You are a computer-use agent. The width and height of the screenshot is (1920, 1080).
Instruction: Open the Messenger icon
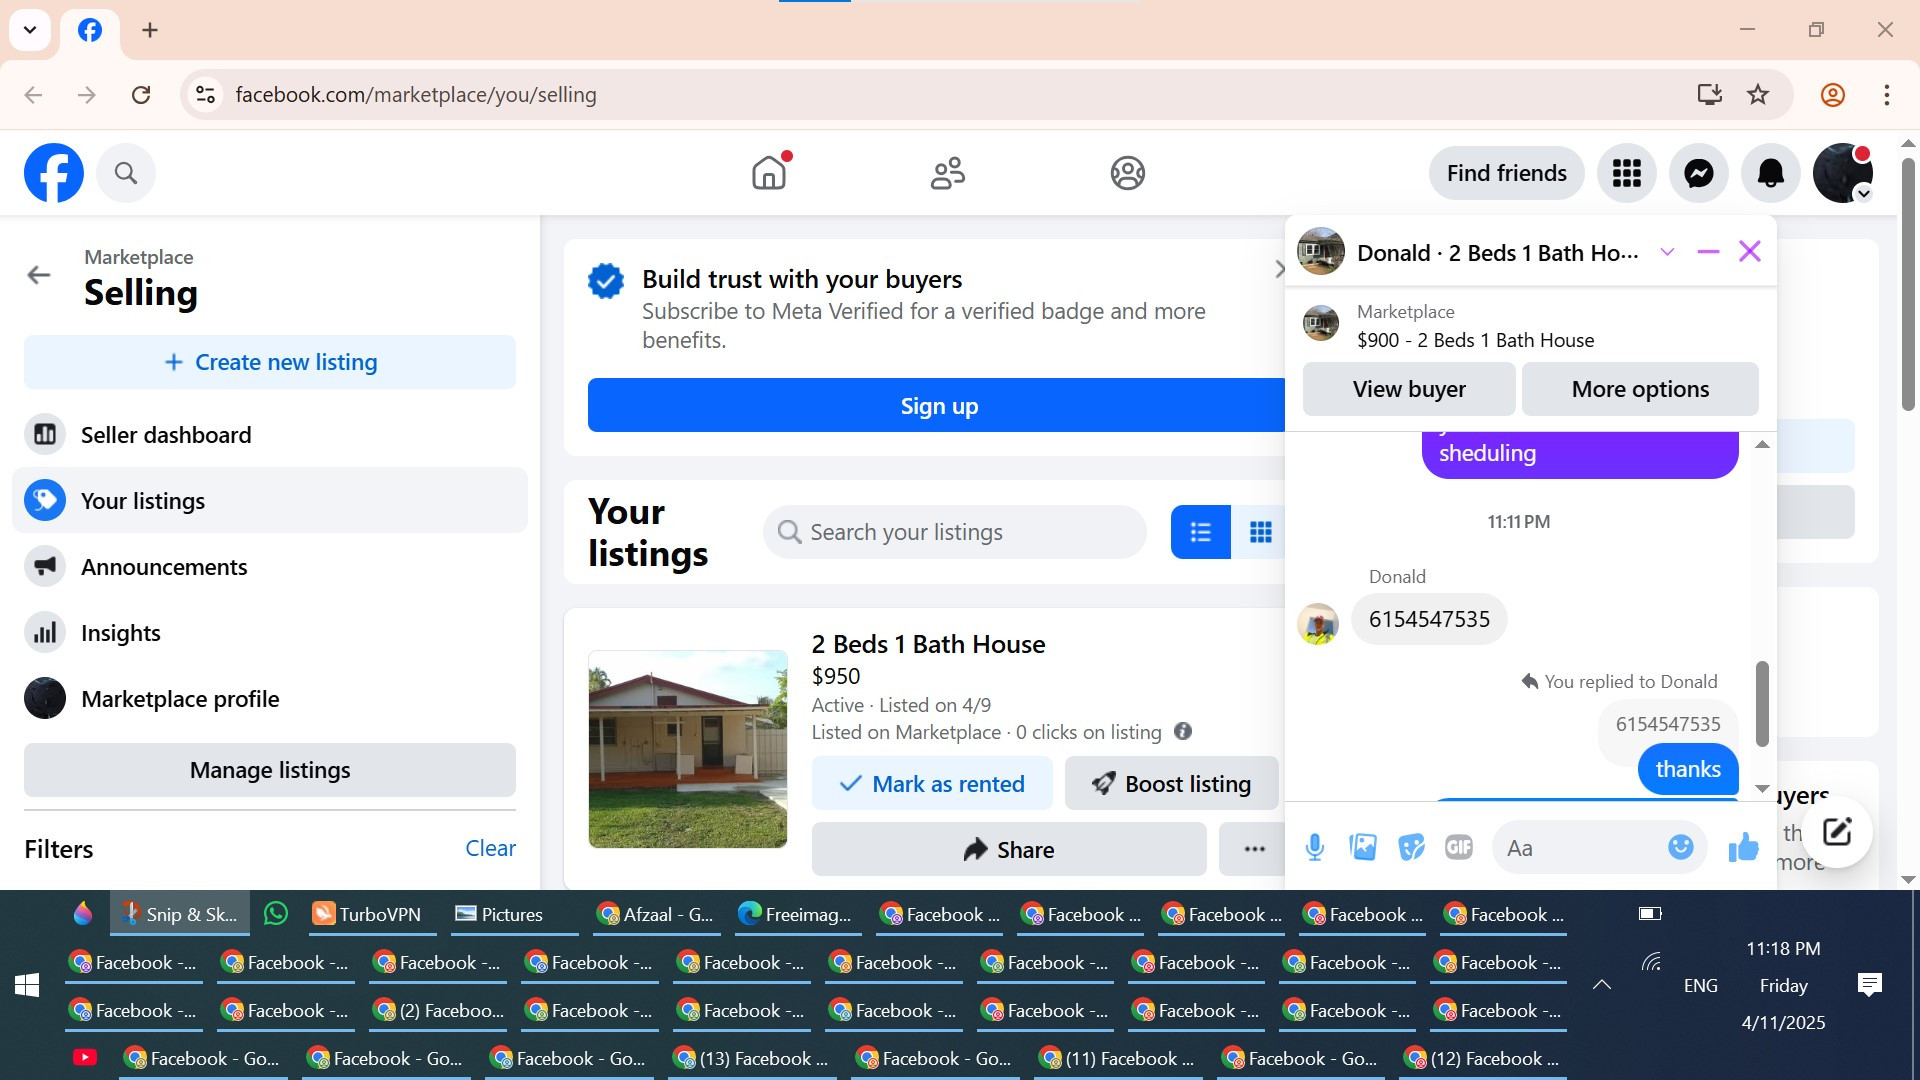tap(1699, 173)
